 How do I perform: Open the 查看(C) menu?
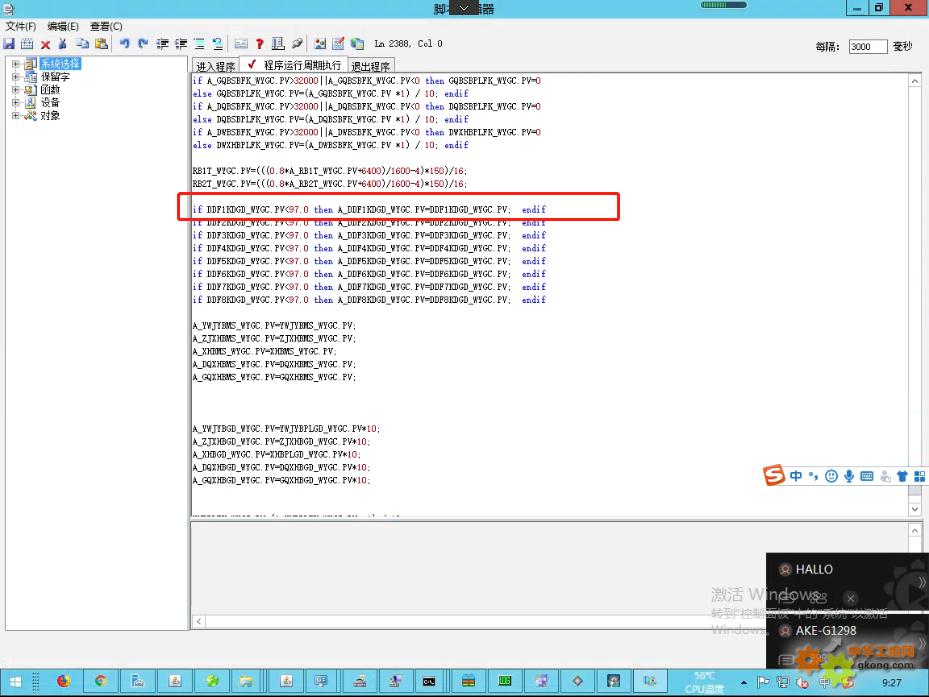106,26
